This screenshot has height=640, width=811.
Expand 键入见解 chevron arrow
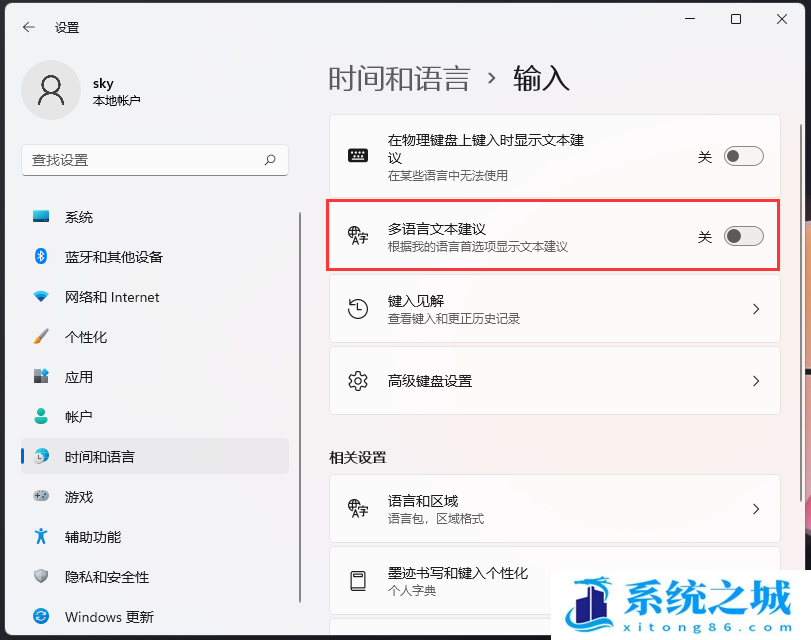756,309
